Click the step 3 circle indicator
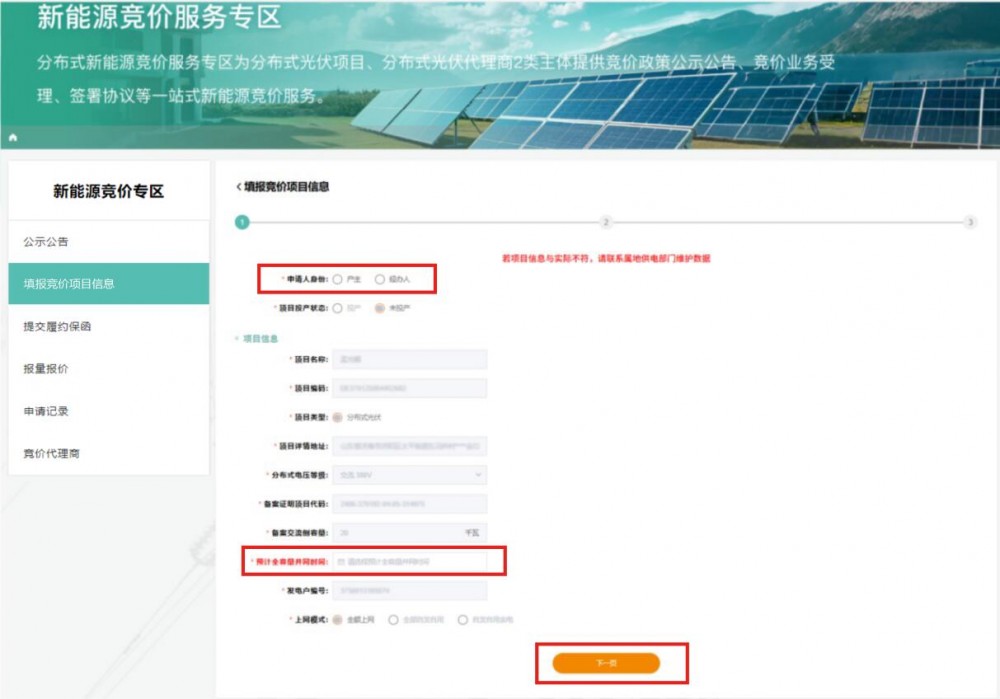 pos(970,222)
